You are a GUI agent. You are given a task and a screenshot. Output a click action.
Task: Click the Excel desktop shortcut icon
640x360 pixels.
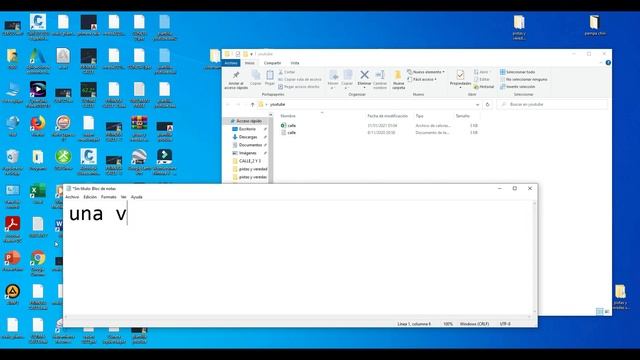point(38,191)
